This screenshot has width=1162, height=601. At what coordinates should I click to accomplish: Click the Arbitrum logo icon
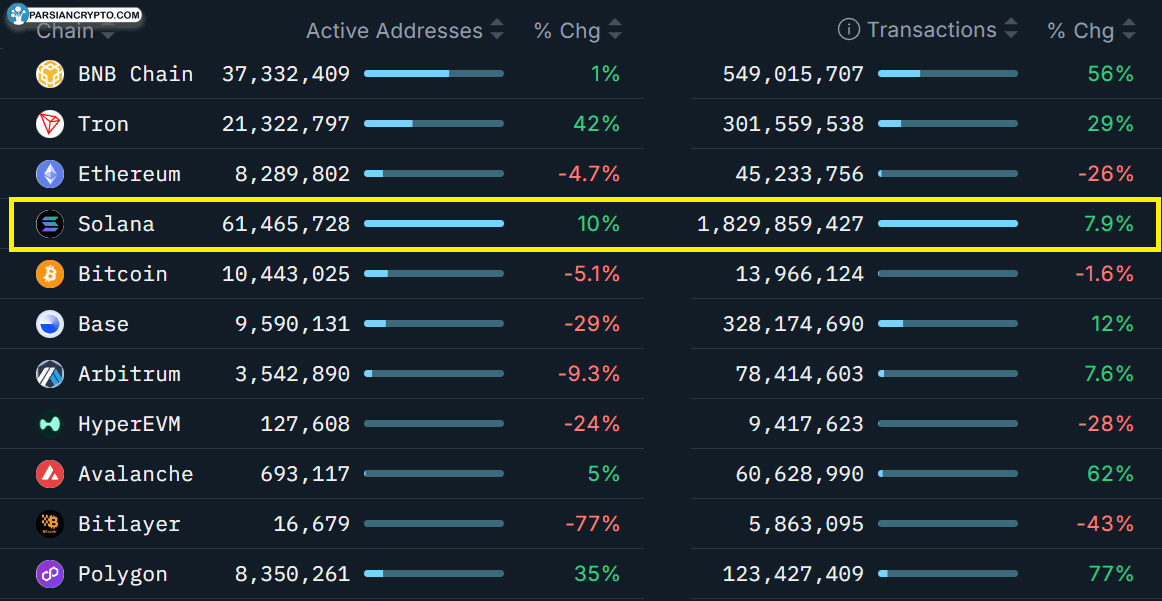click(50, 374)
